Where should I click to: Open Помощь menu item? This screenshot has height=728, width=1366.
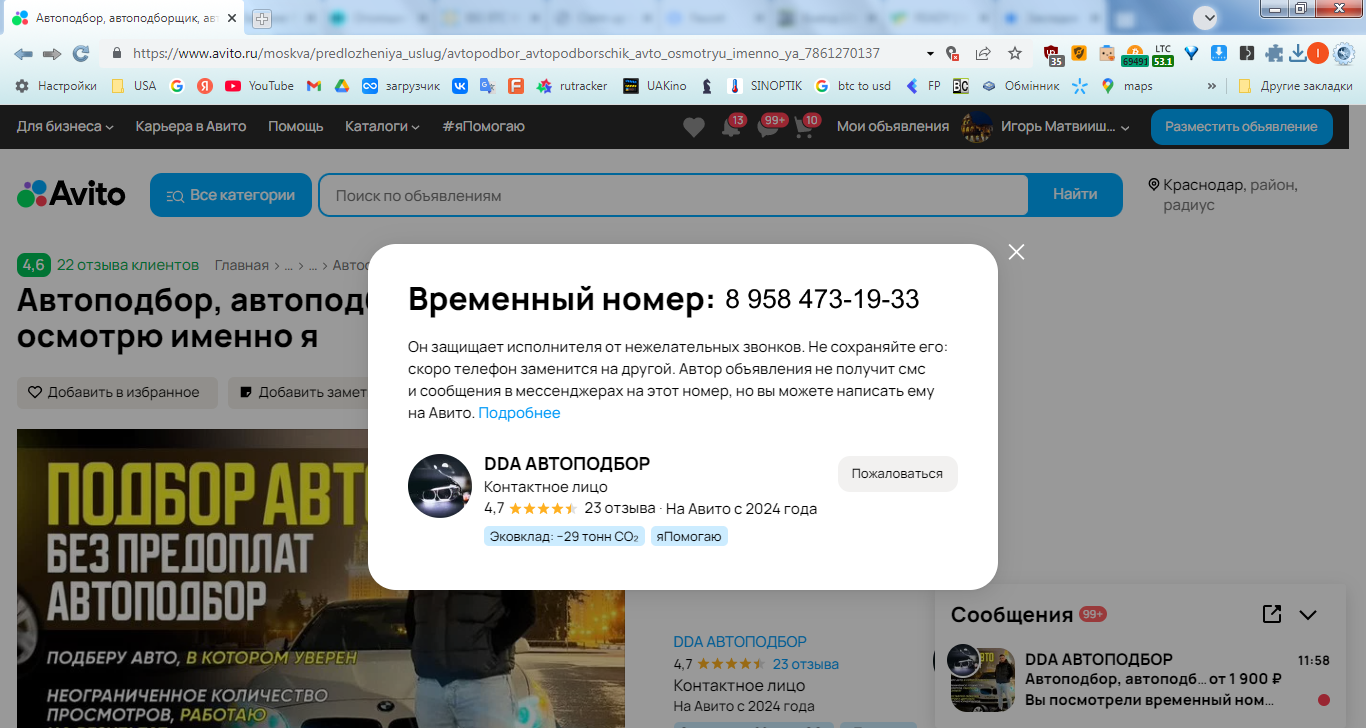click(296, 127)
